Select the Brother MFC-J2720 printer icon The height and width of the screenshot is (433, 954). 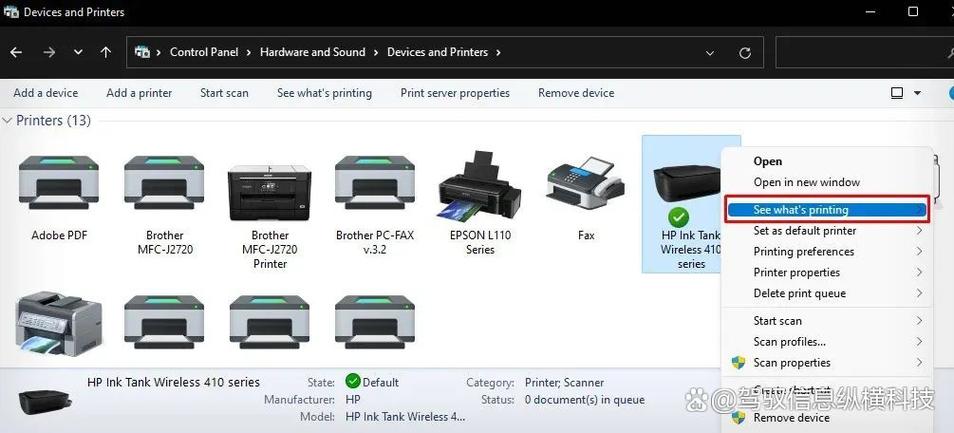164,182
